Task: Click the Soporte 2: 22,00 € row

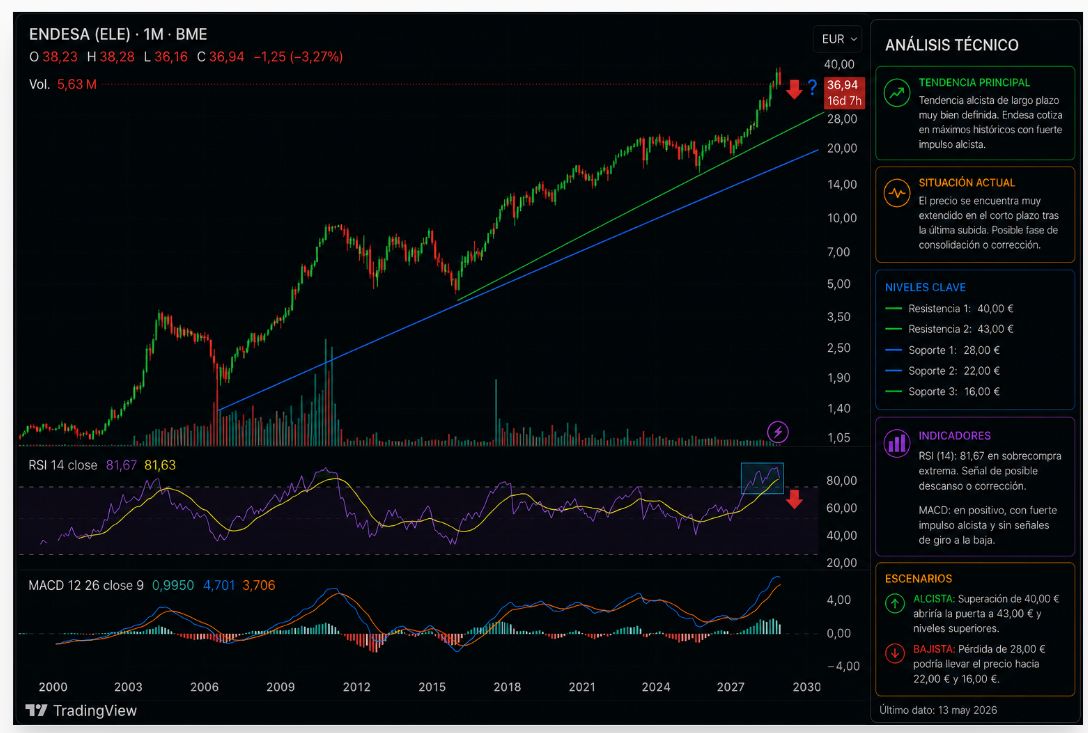Action: point(942,371)
